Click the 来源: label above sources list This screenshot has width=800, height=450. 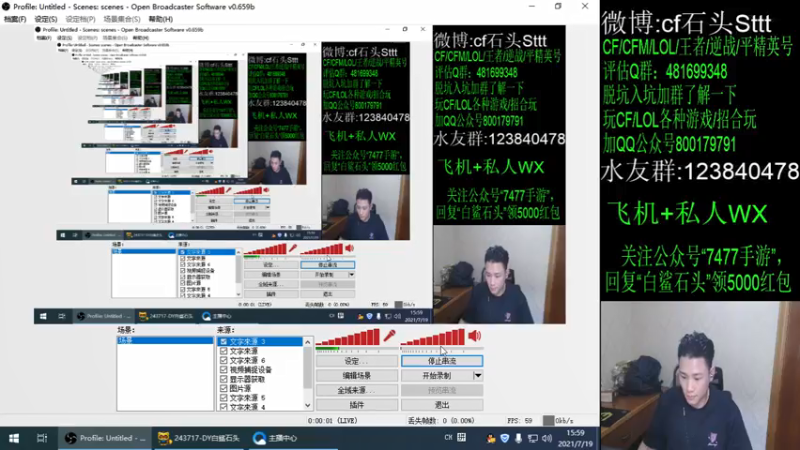(226, 330)
